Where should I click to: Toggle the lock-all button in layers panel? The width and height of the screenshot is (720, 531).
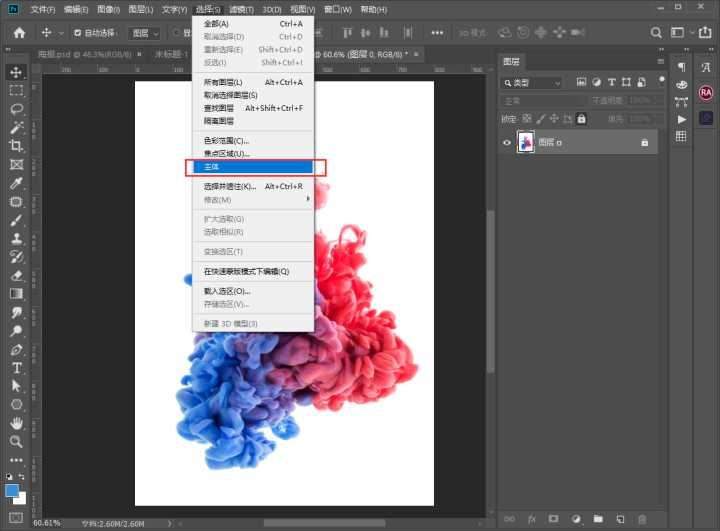tap(581, 118)
